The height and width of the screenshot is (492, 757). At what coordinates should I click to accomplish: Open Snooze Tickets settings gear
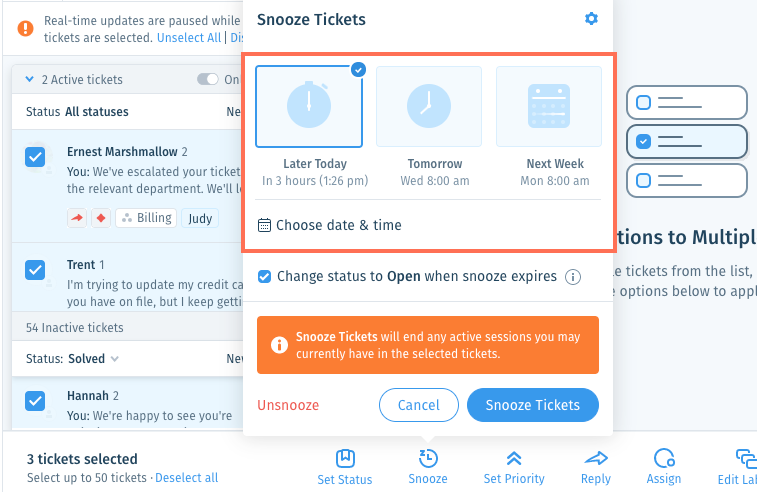click(x=591, y=19)
